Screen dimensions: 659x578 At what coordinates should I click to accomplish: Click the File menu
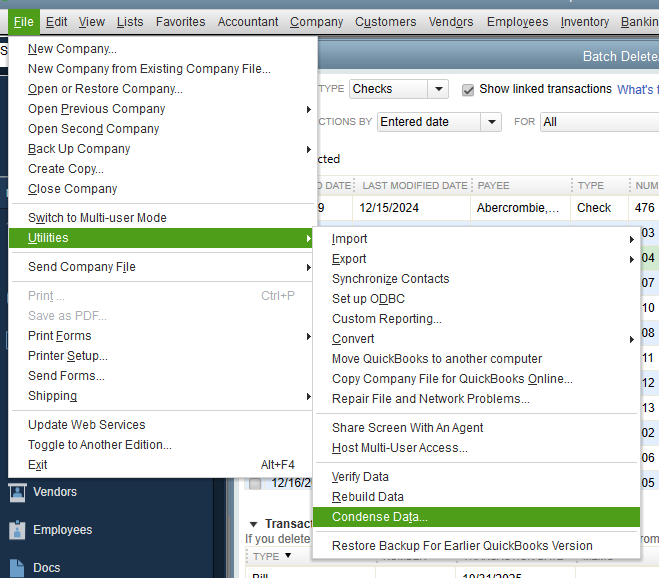click(x=24, y=22)
